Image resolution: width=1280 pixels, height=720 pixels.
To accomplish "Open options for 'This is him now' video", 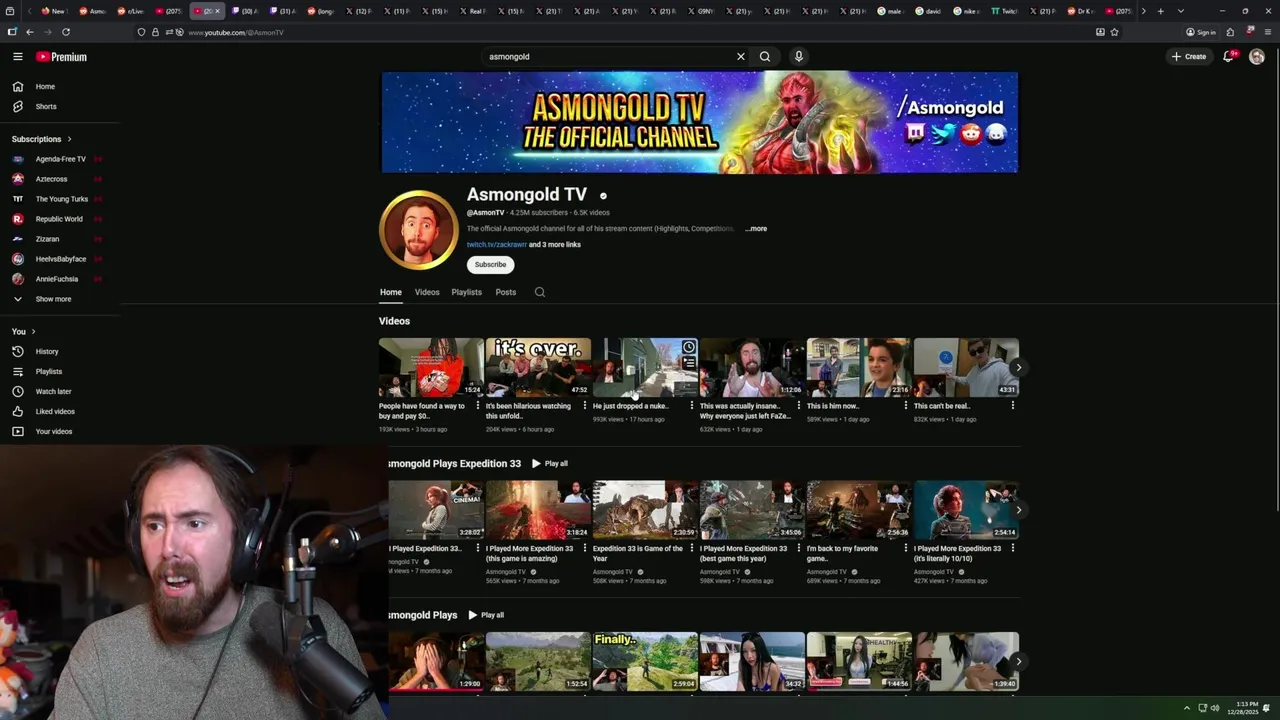I will 906,406.
